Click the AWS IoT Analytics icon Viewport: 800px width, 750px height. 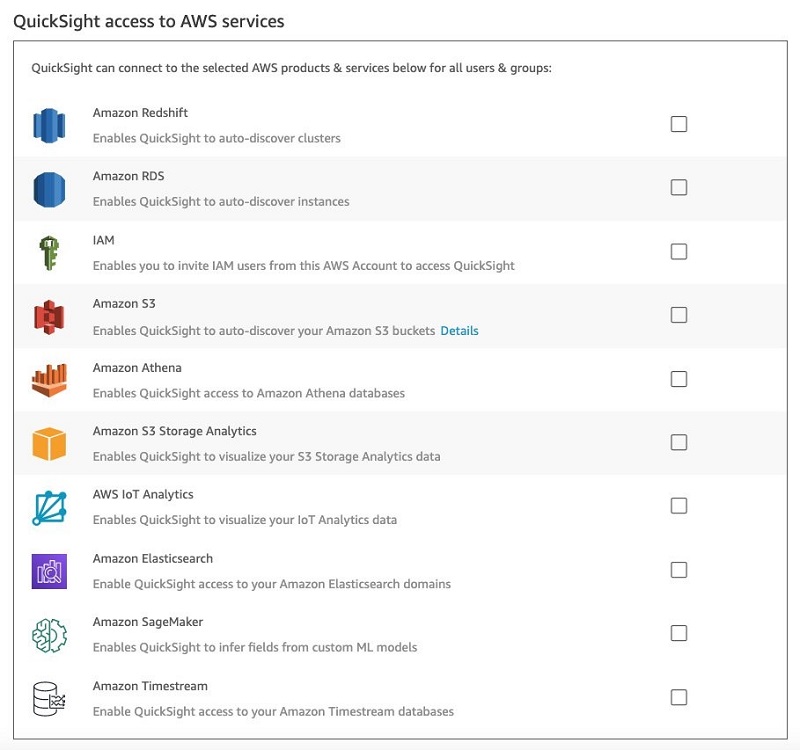49,507
